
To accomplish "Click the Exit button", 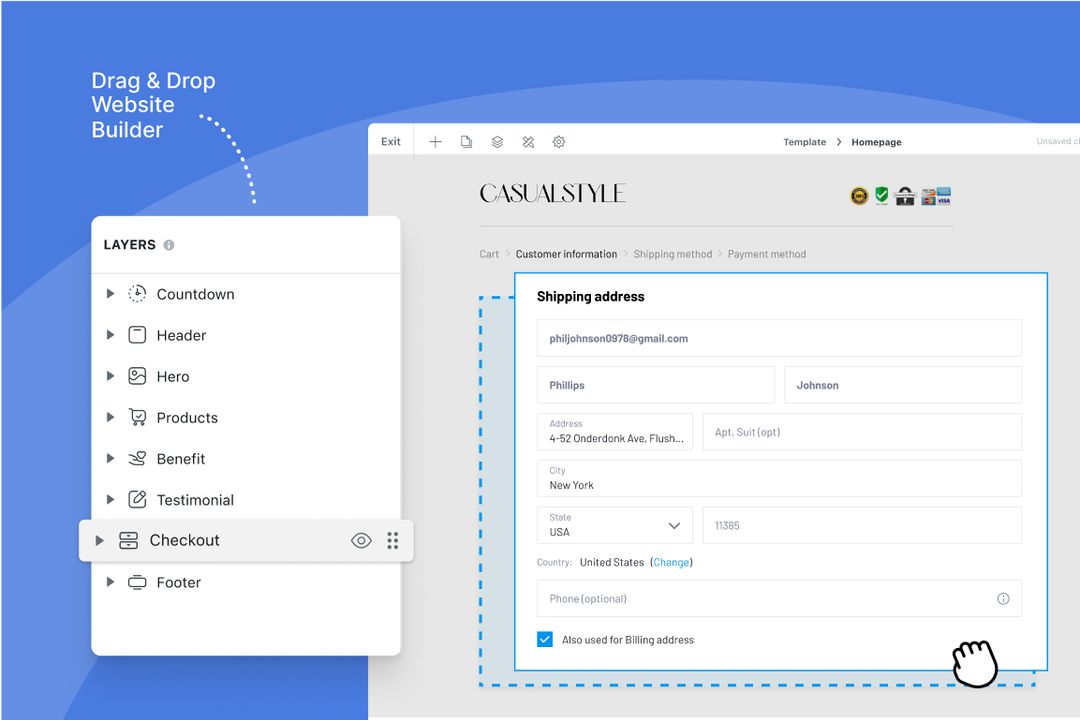I will [390, 141].
